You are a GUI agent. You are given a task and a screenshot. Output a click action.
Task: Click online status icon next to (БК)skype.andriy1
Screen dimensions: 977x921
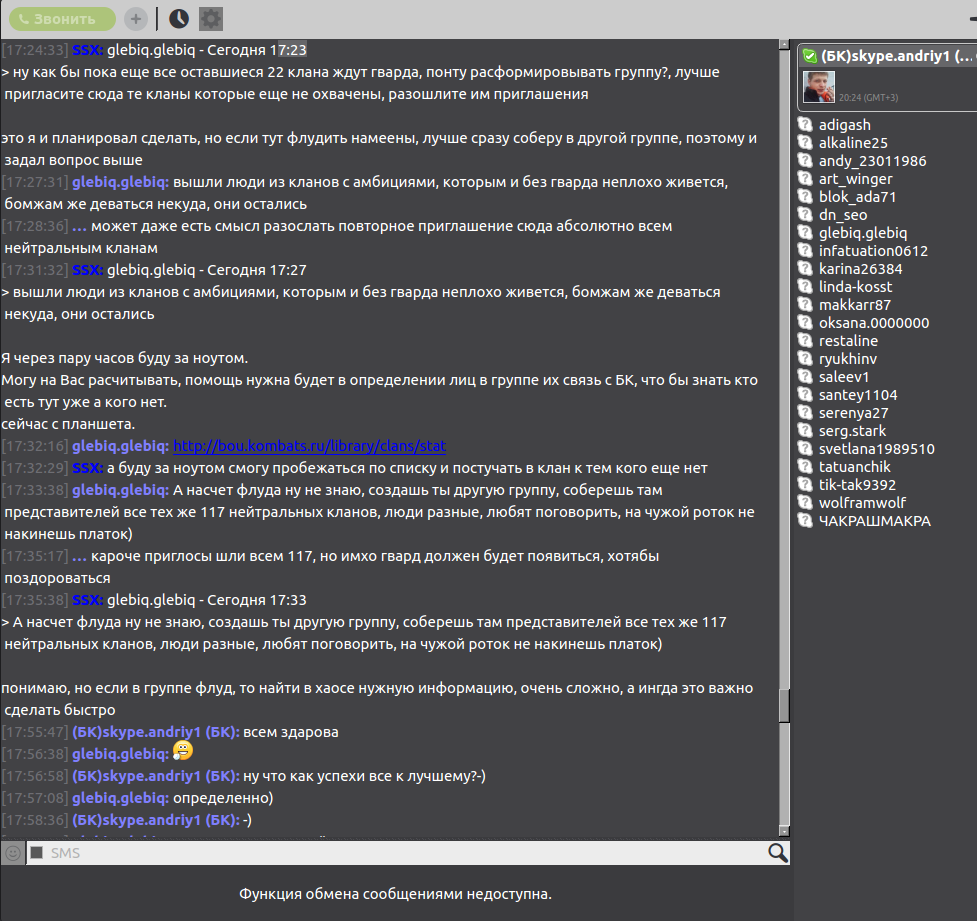coord(810,56)
